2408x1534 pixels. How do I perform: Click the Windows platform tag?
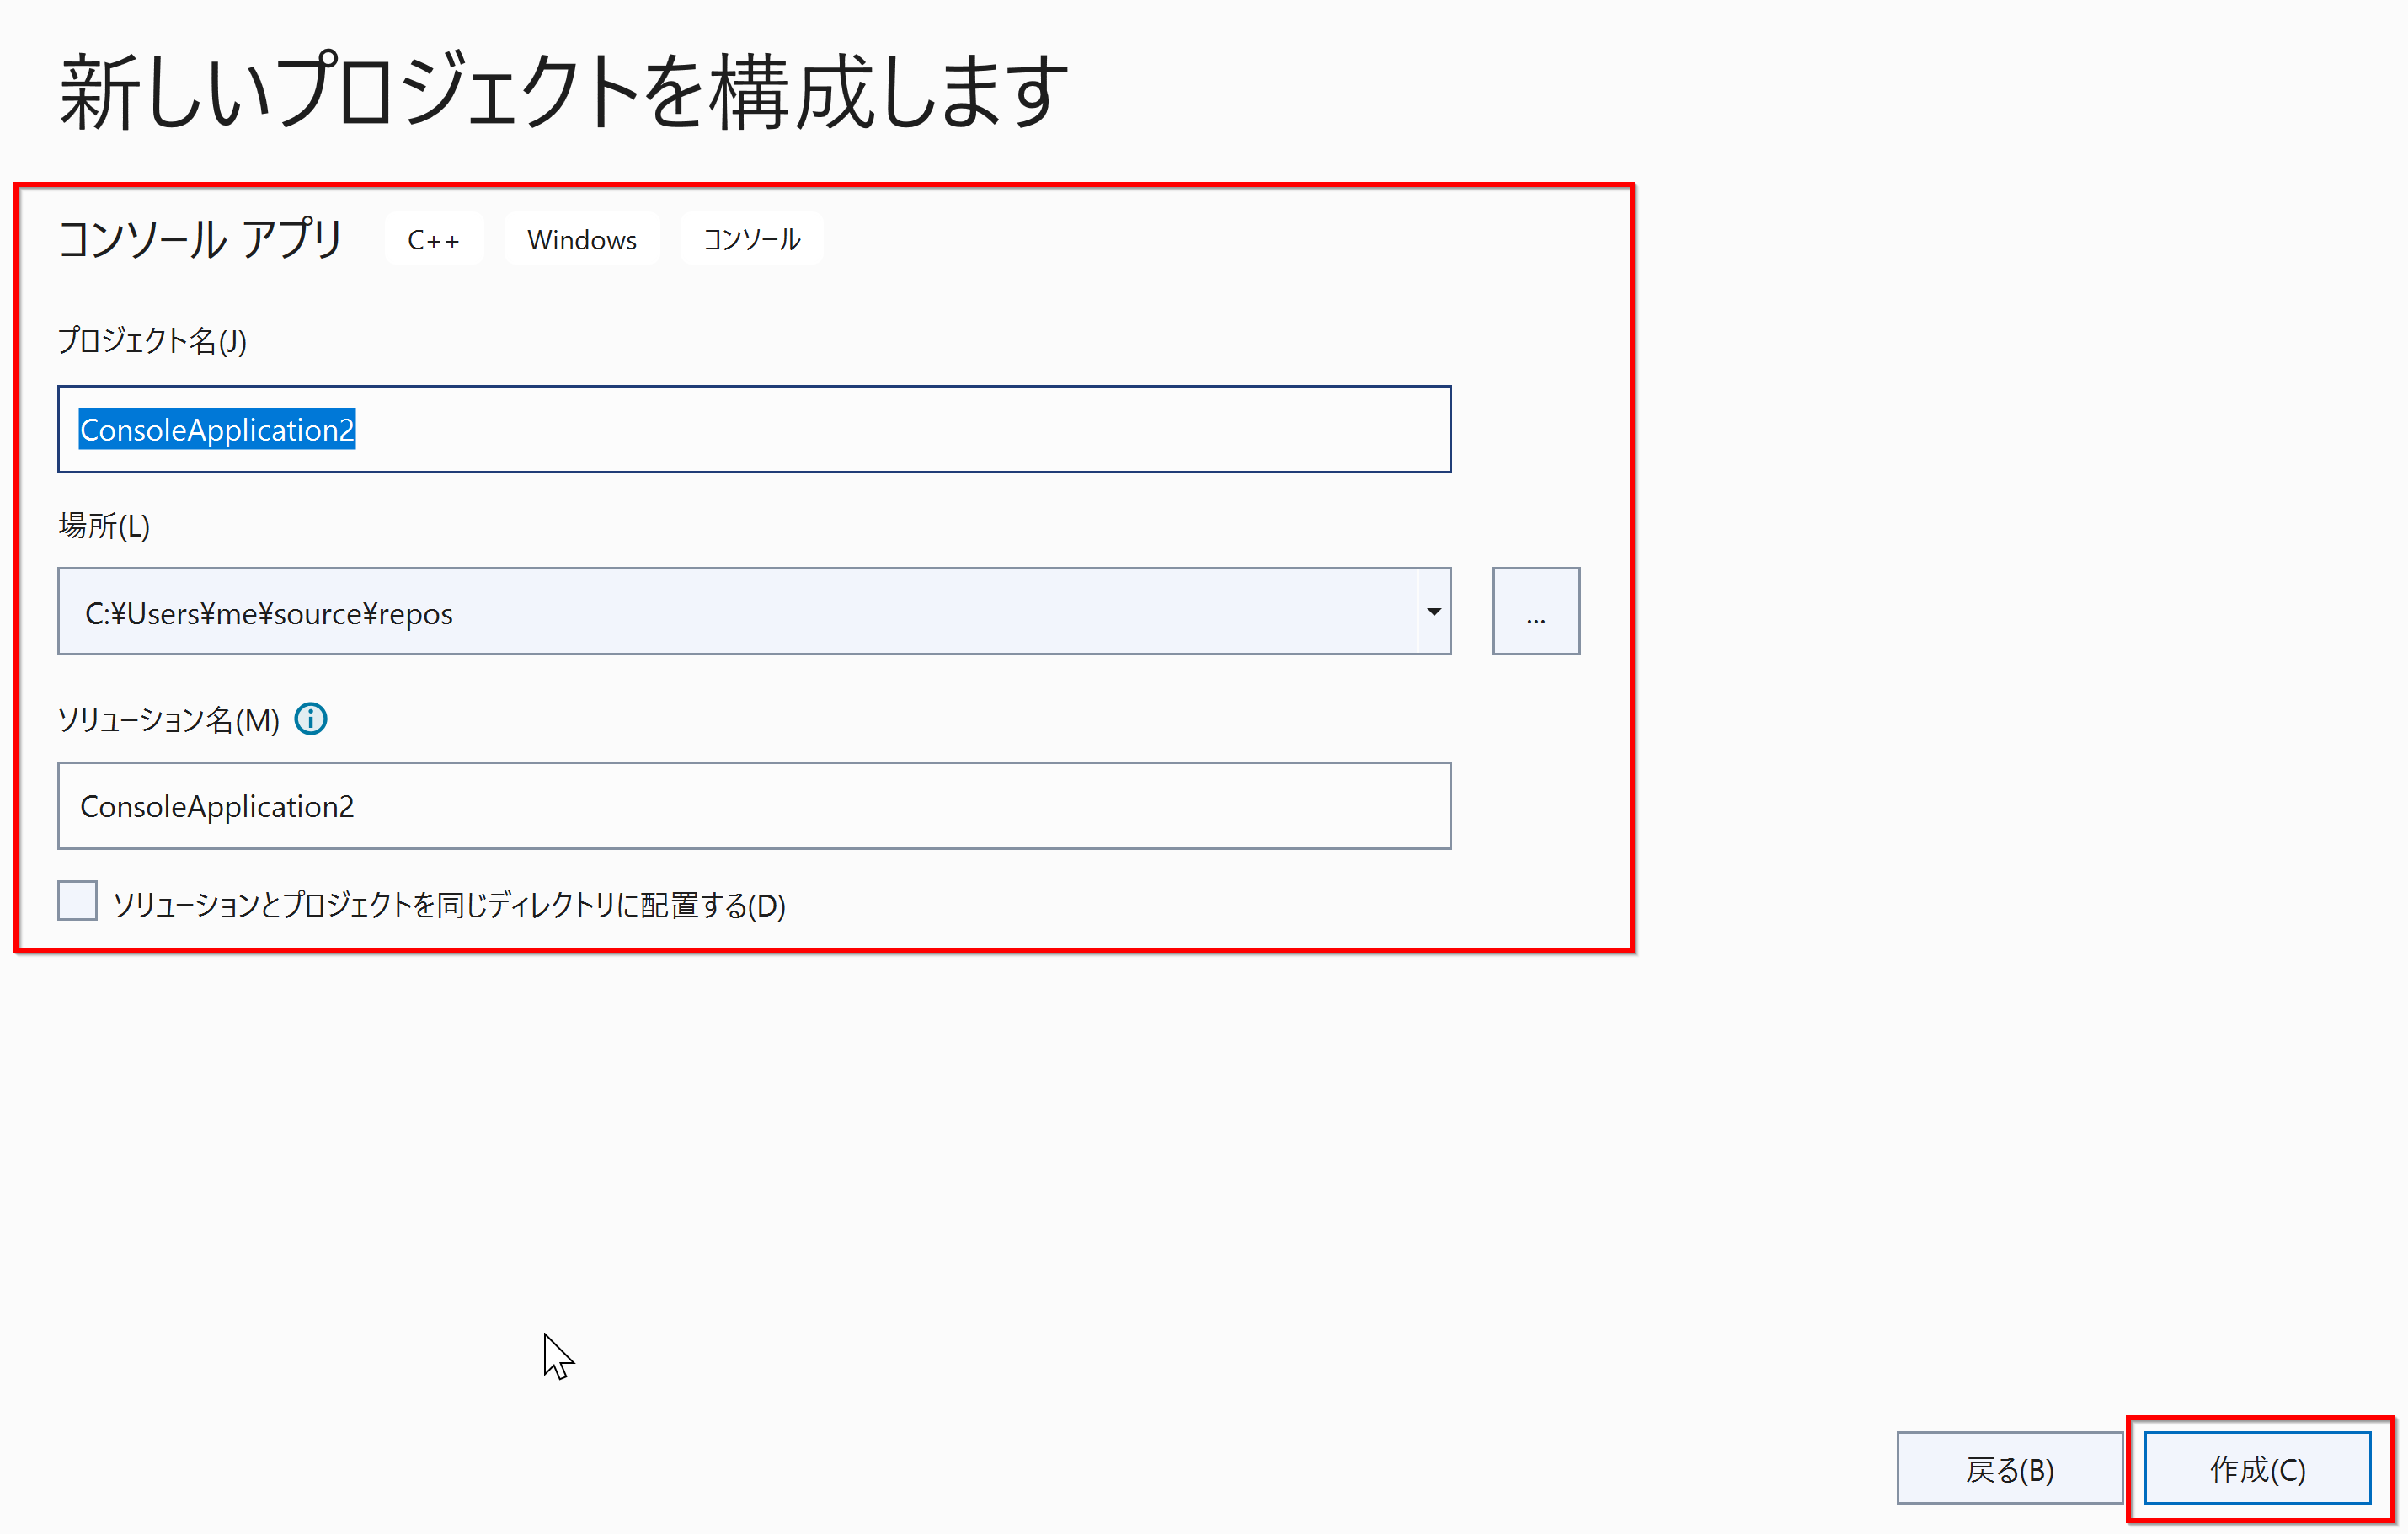pyautogui.click(x=582, y=240)
